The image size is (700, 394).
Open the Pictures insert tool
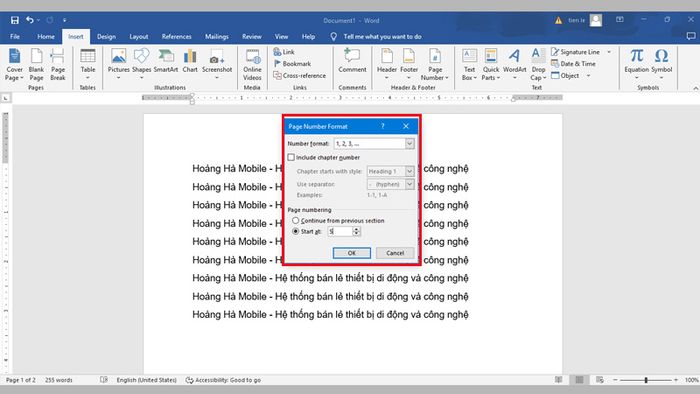pos(118,64)
